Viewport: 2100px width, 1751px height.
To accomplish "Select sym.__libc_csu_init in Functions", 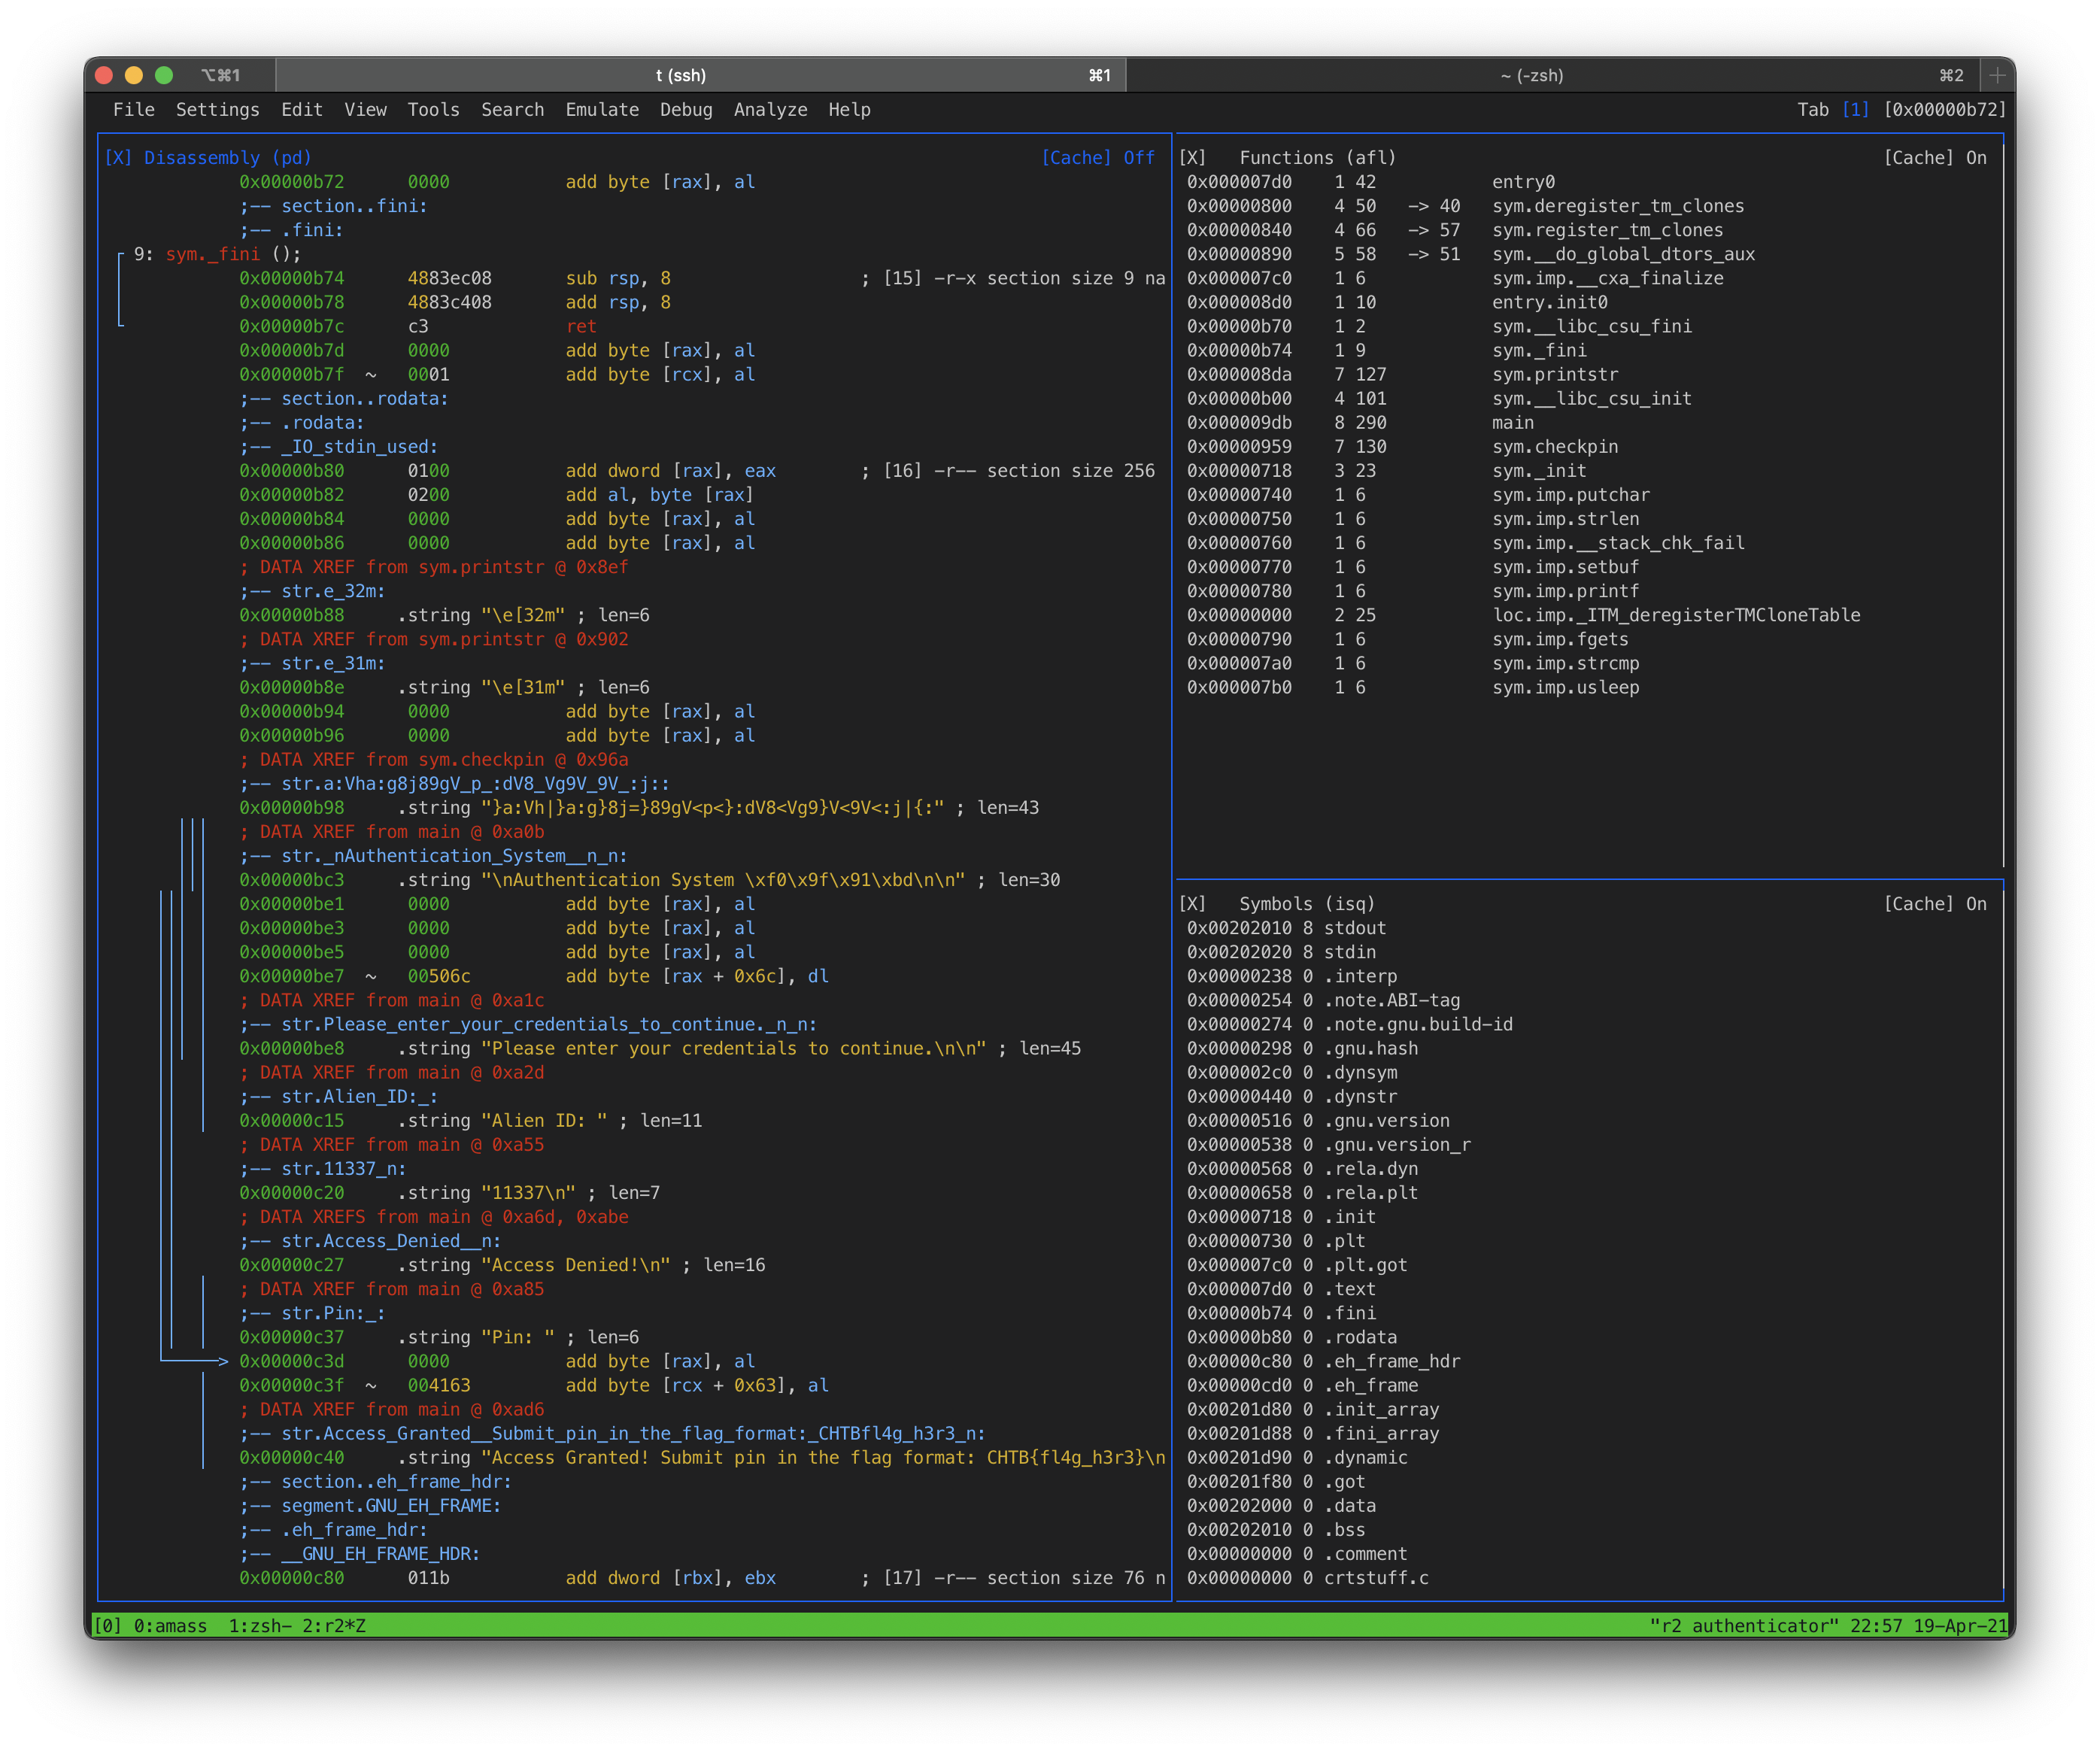I will click(x=1439, y=398).
